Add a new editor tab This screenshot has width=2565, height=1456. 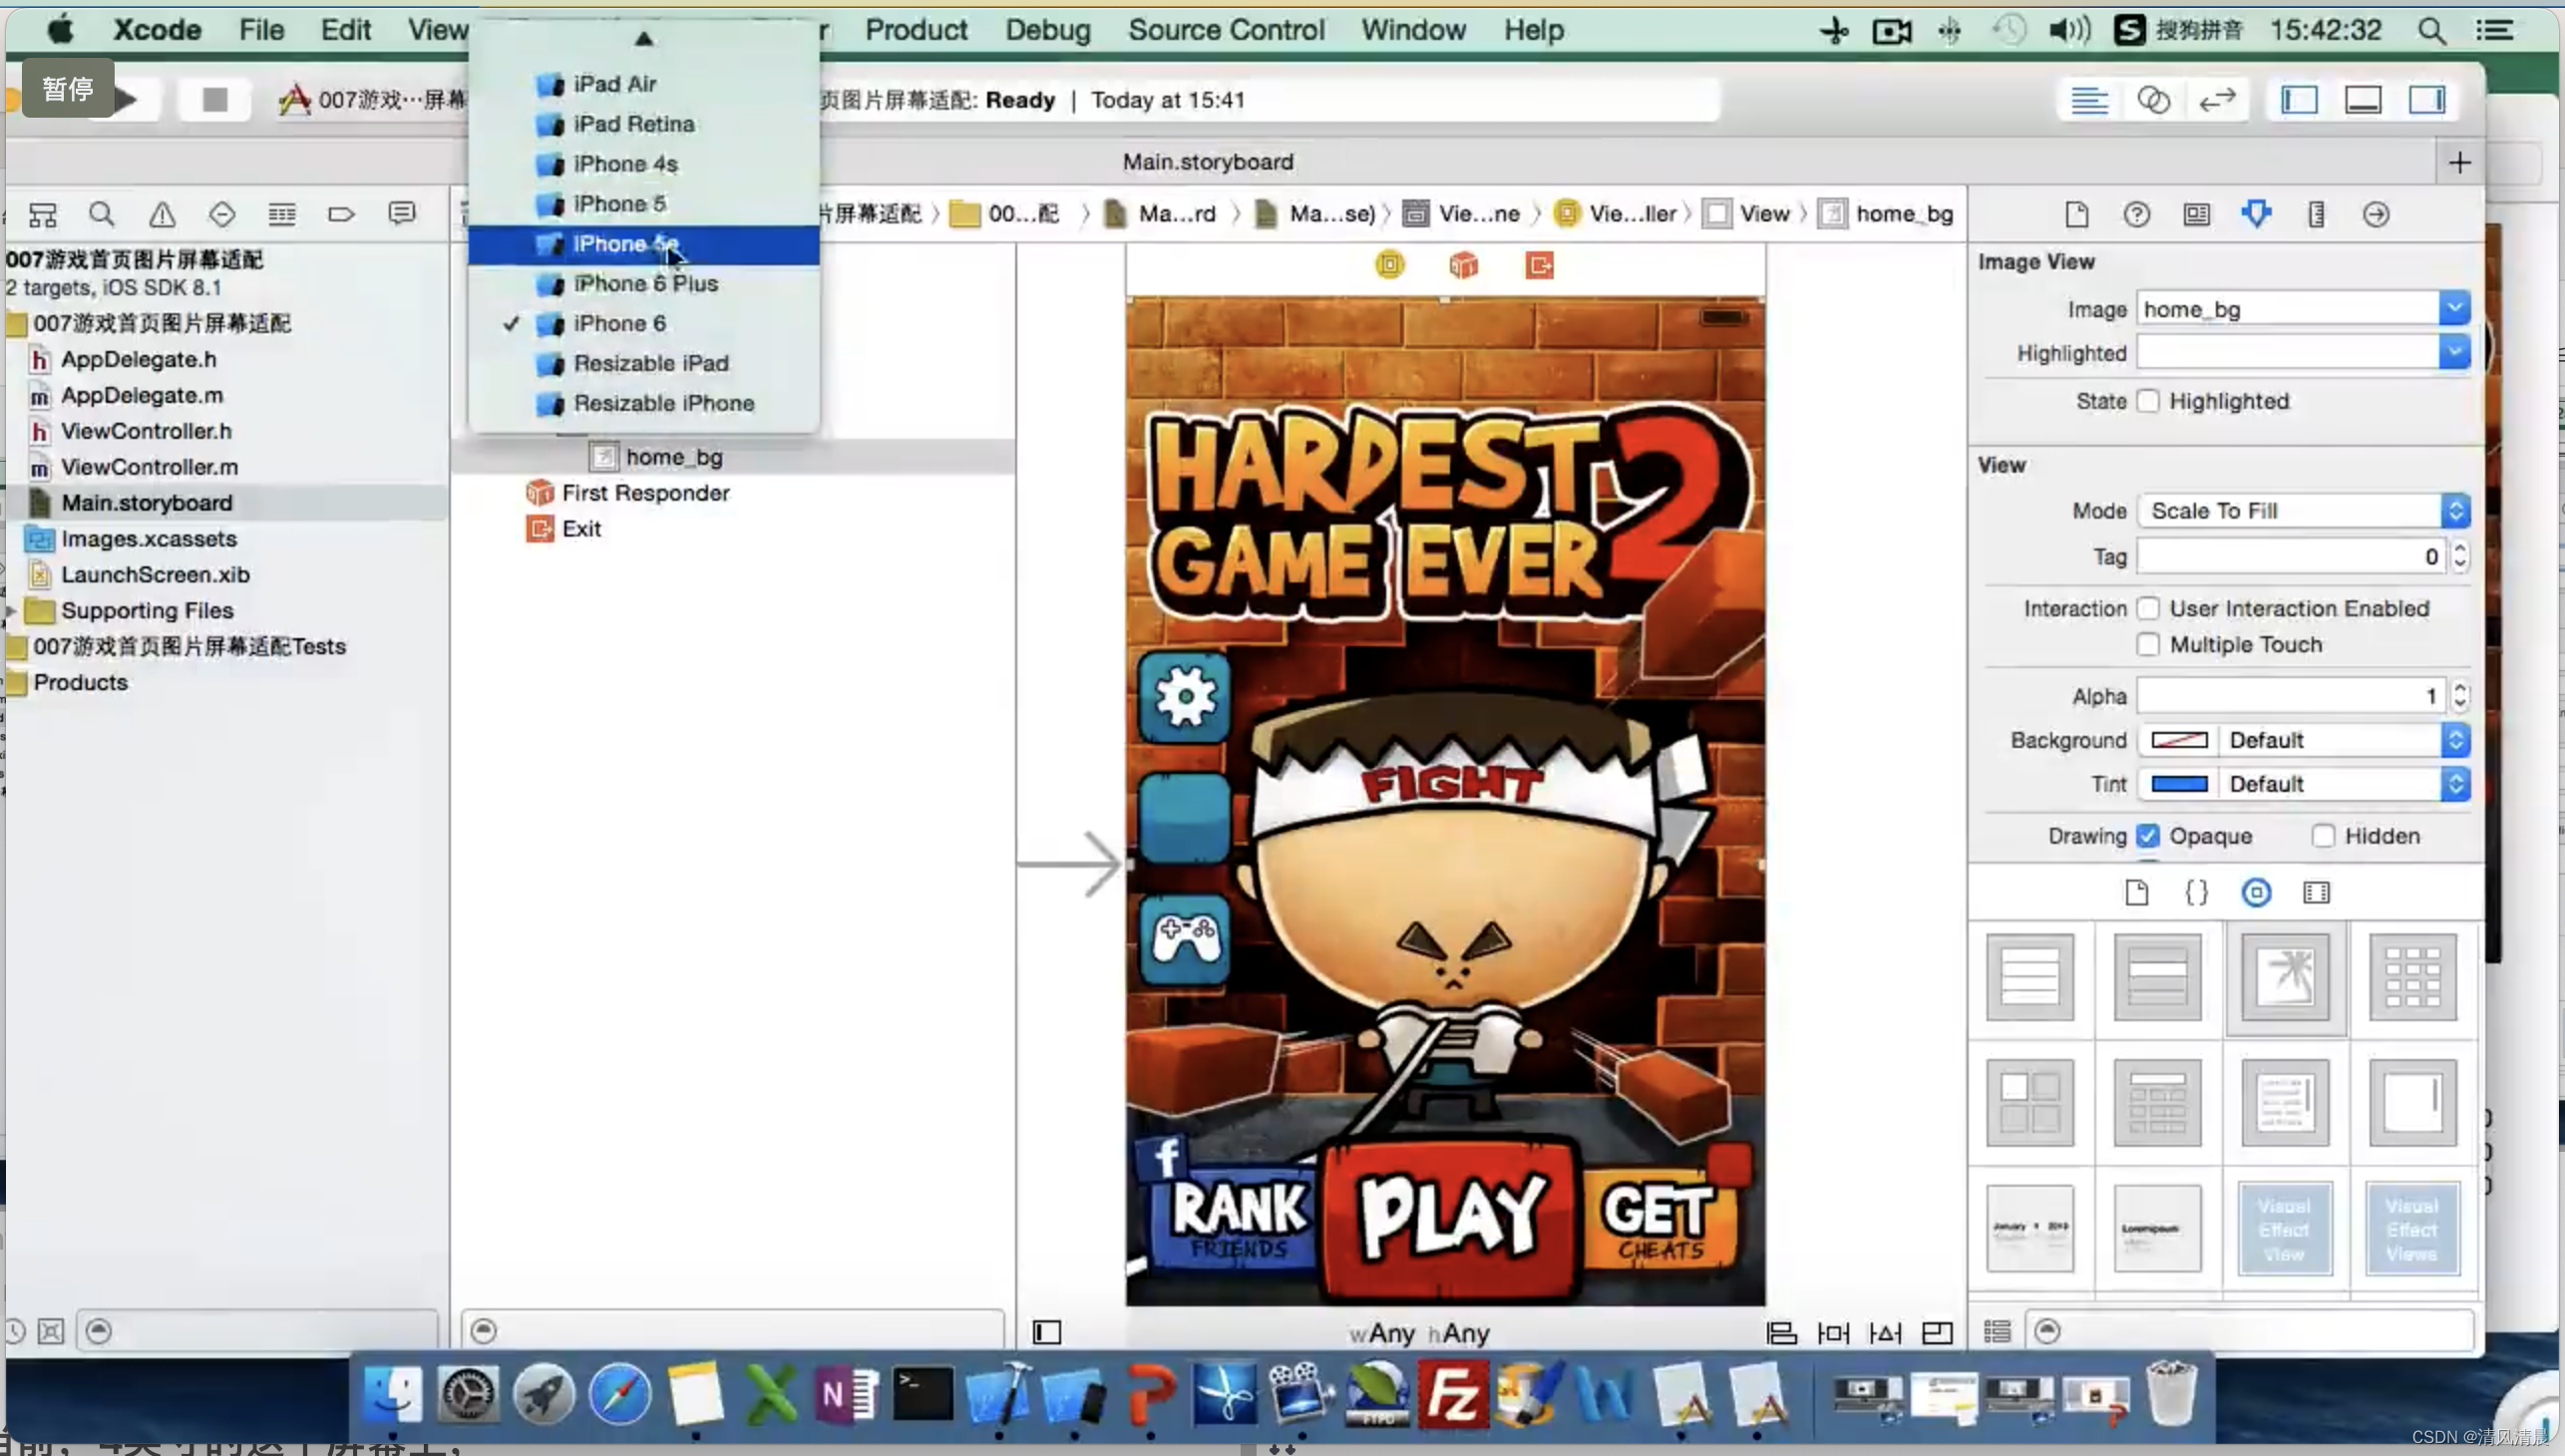coord(2460,162)
